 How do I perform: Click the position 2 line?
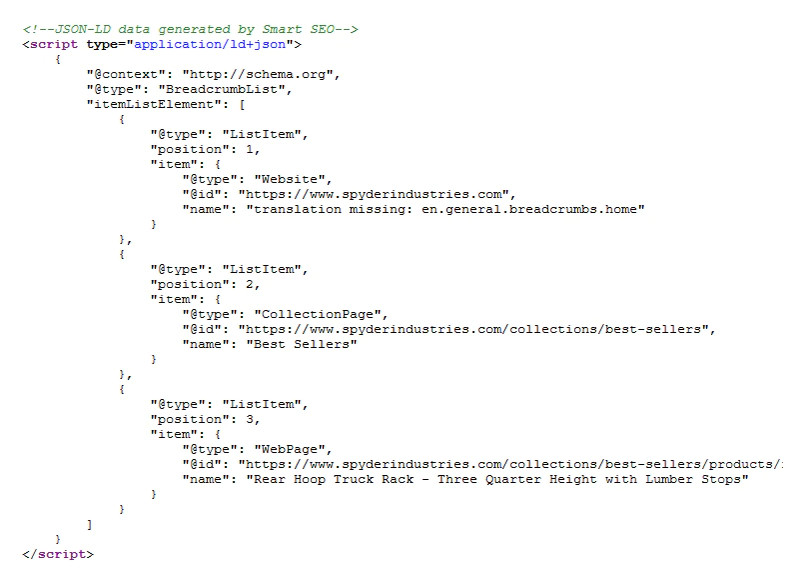click(x=205, y=284)
